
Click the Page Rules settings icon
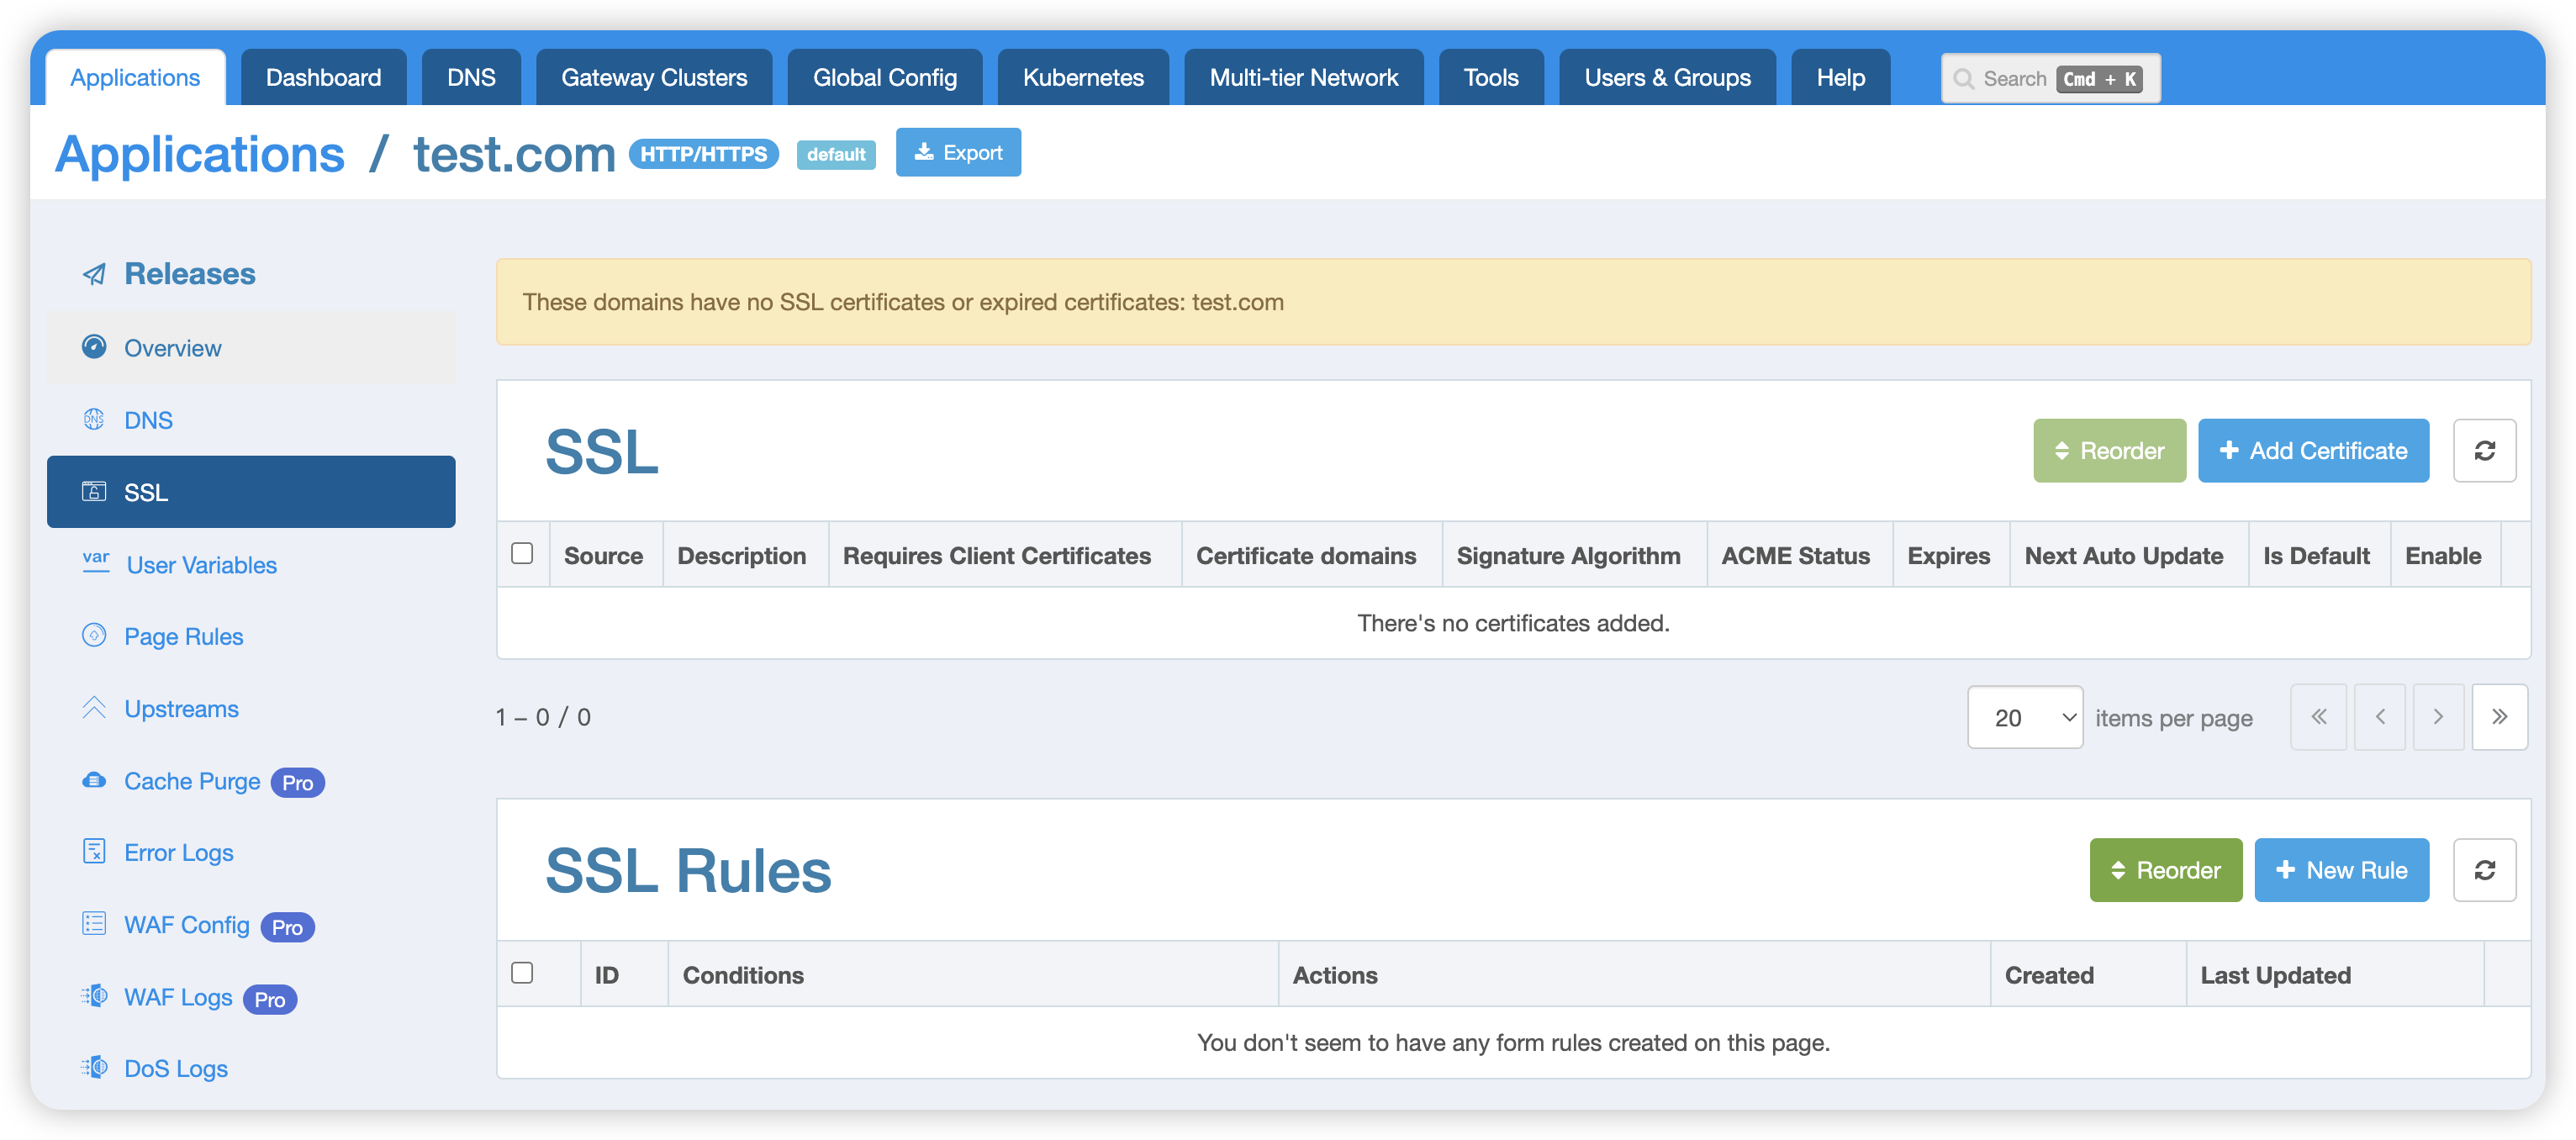pos(93,636)
